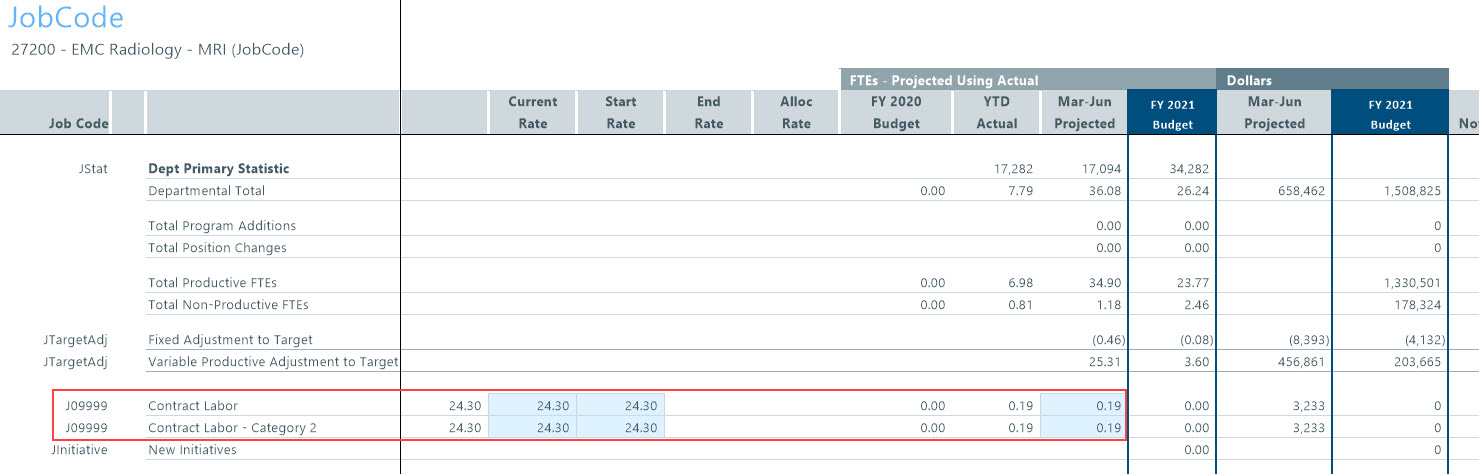Edit Current Rate for Contract Labor - Category 2
This screenshot has height=474, width=1479.
[x=532, y=428]
